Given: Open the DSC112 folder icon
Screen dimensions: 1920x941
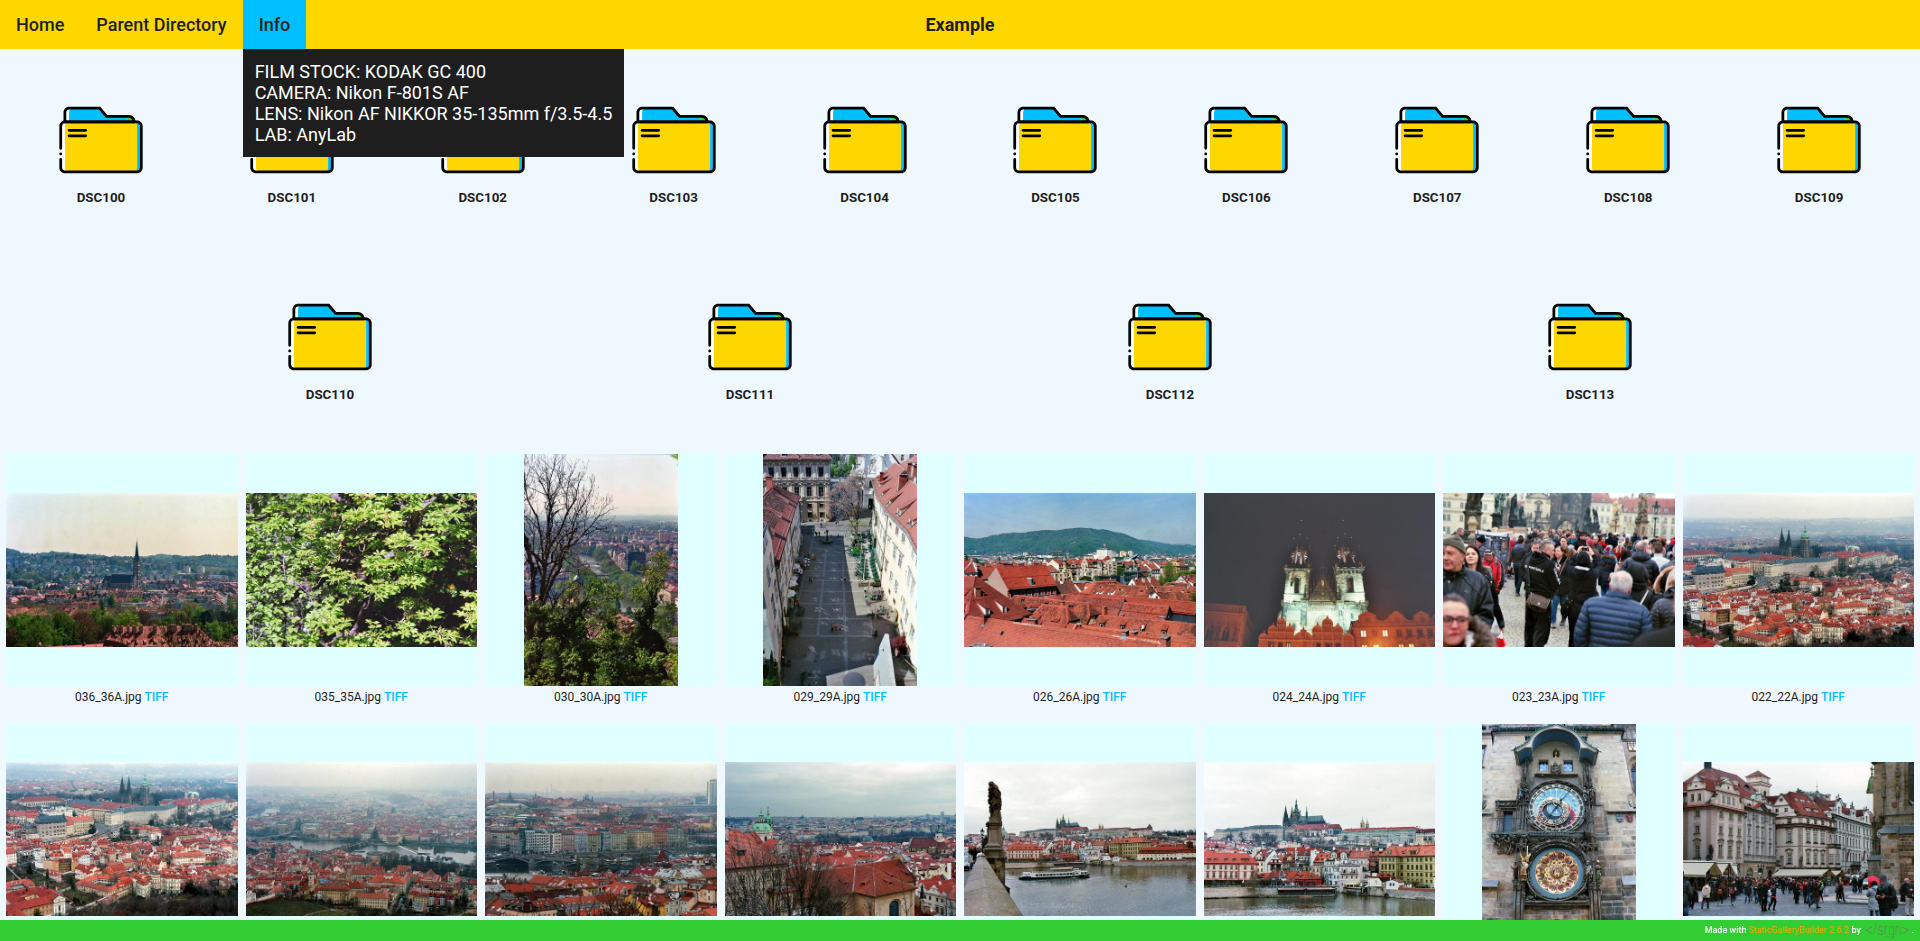Looking at the screenshot, I should 1170,338.
